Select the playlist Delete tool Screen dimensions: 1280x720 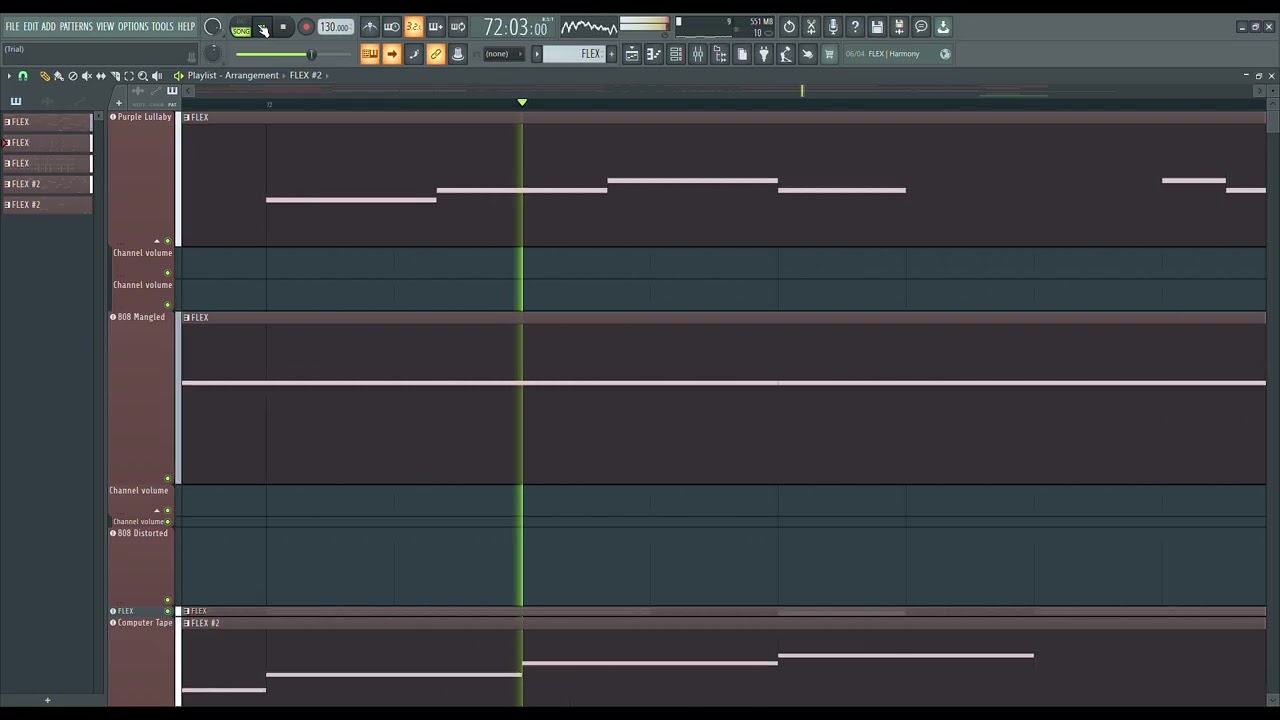72,76
